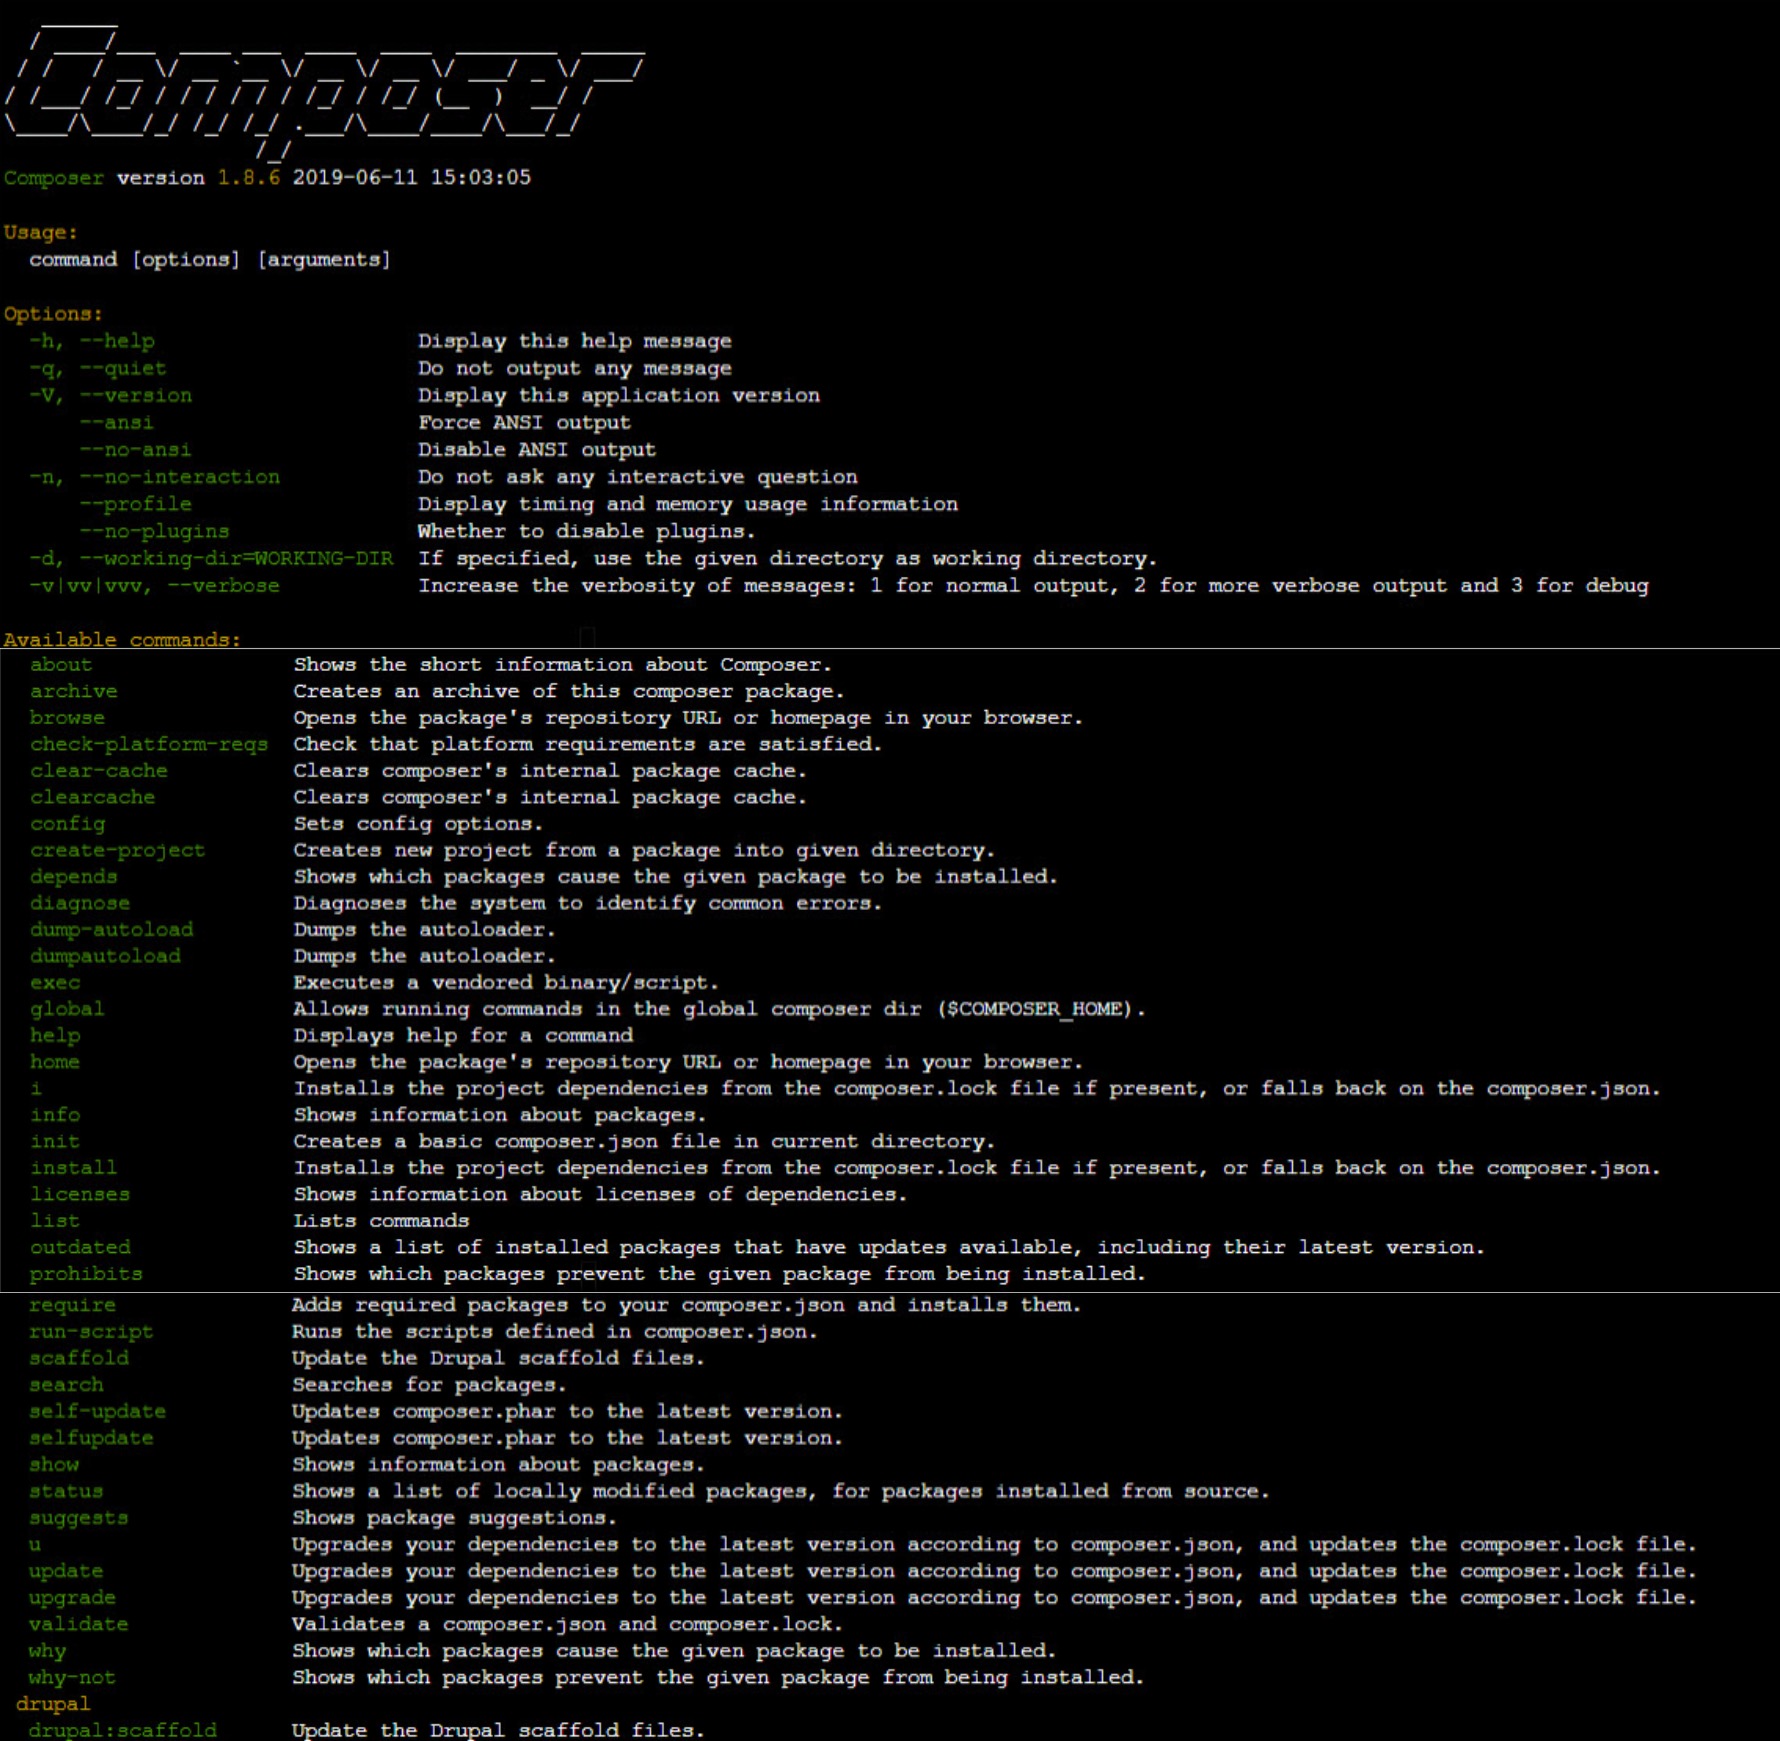Click 'Force ANSI output' description

point(524,422)
